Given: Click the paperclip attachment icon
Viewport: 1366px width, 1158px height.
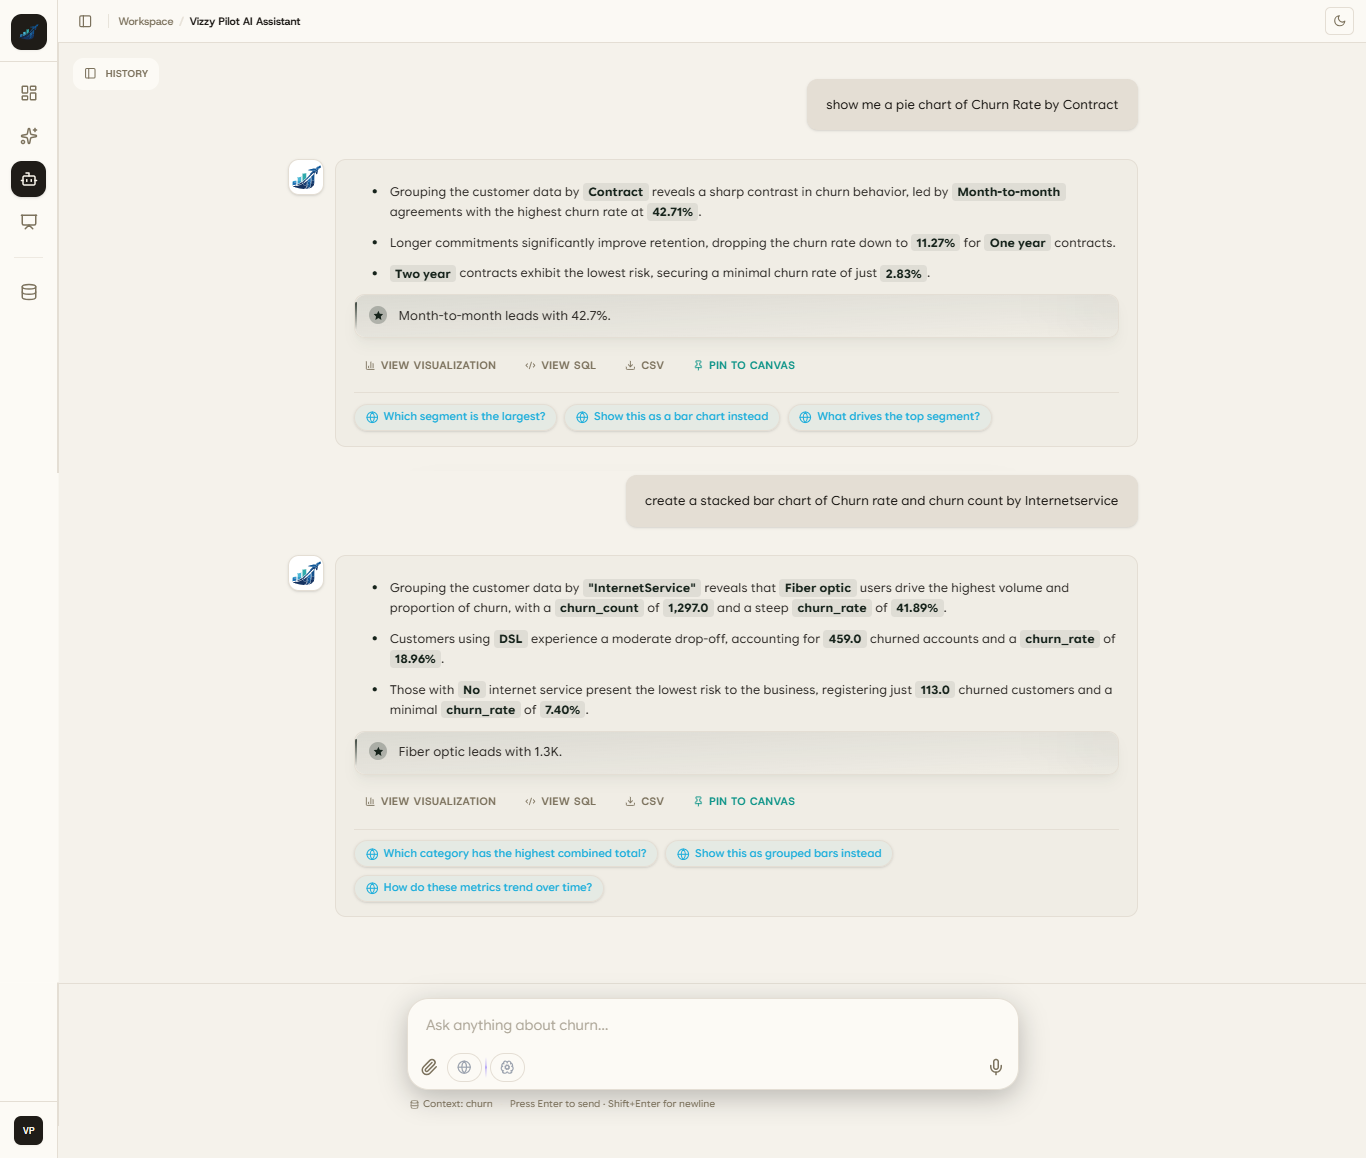Looking at the screenshot, I should (x=429, y=1067).
